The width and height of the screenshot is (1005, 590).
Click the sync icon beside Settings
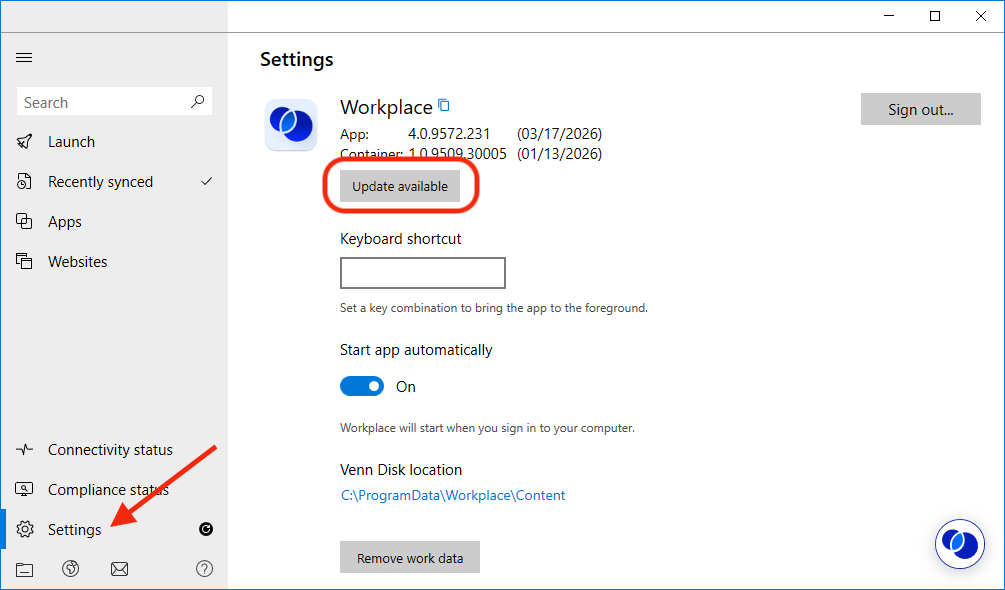[206, 529]
